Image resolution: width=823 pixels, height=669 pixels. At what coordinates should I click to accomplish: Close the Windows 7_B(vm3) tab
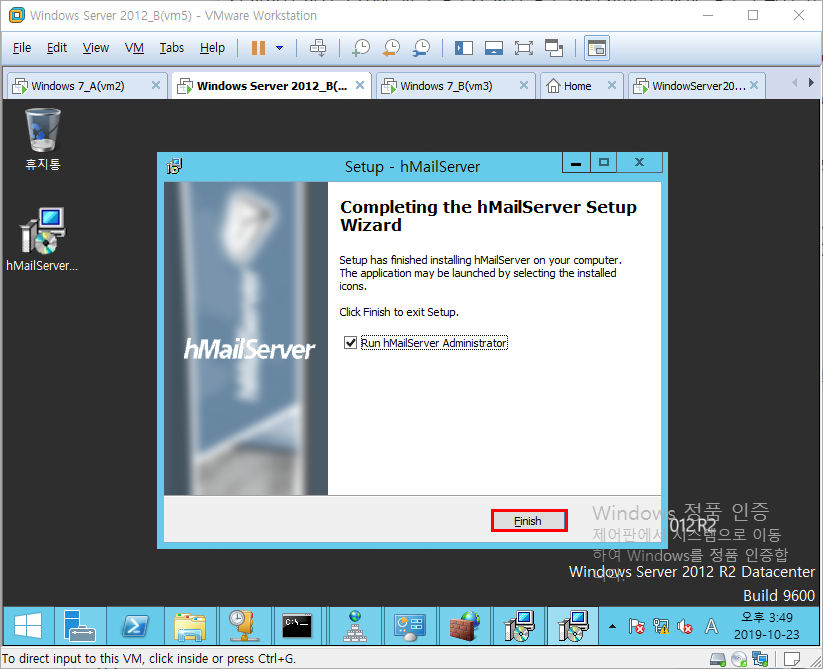[x=524, y=85]
